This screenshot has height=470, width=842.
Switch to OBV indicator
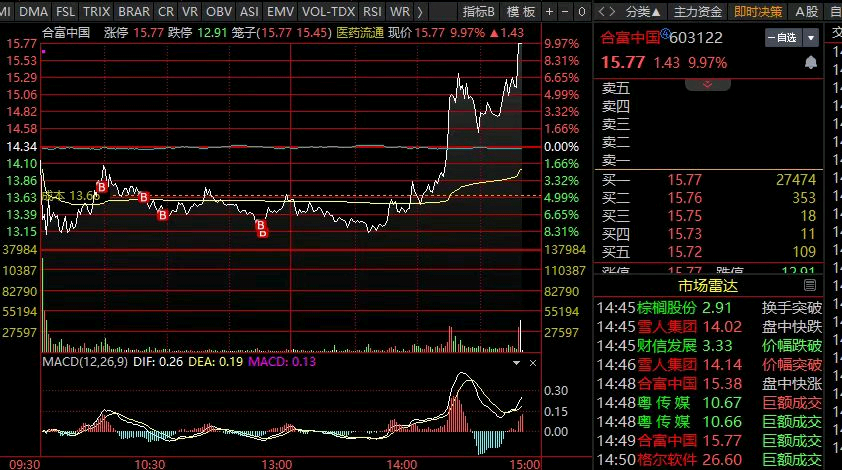[219, 11]
